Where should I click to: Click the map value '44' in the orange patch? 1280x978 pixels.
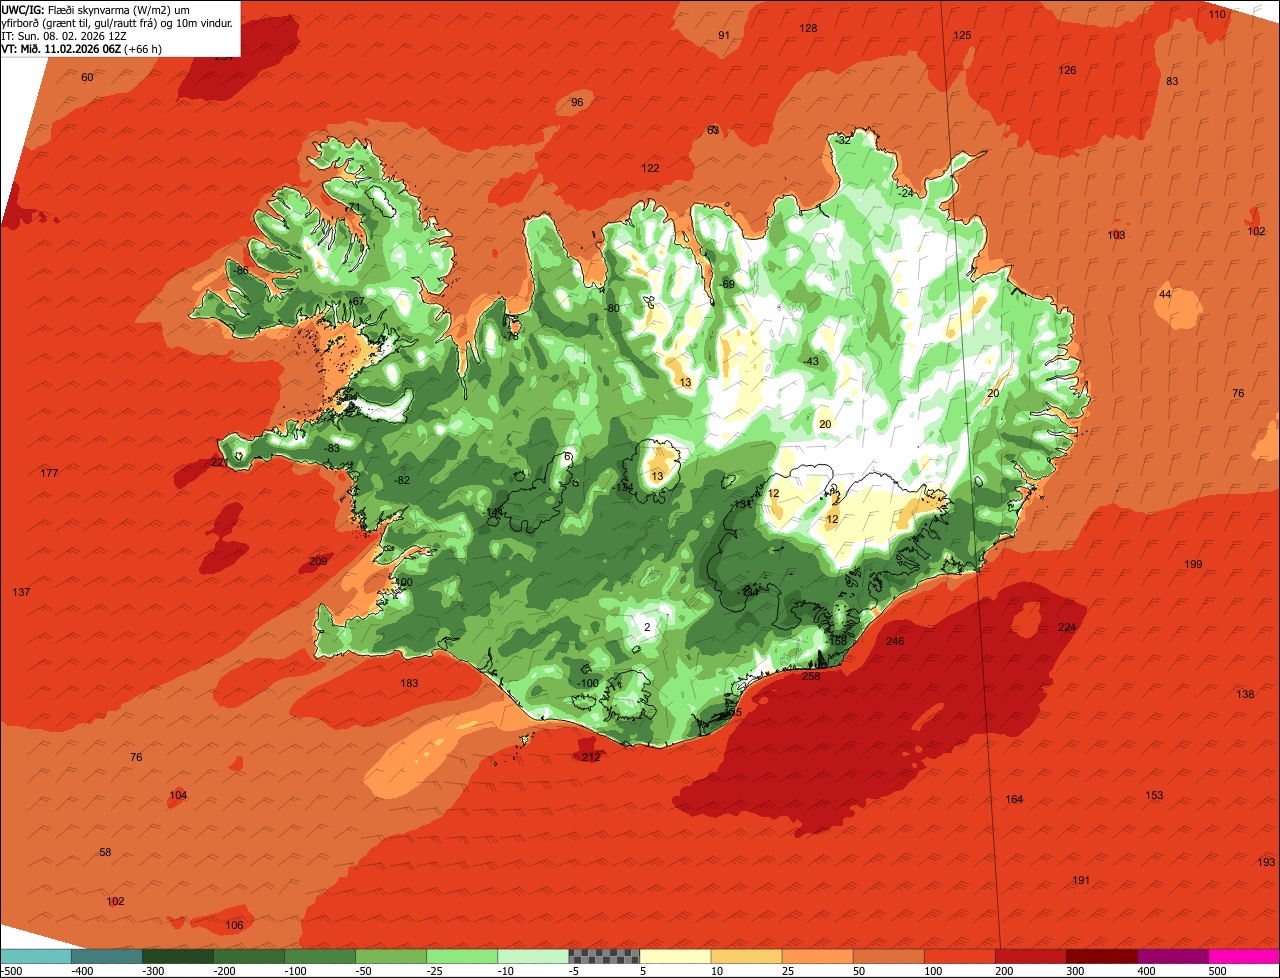(1164, 295)
